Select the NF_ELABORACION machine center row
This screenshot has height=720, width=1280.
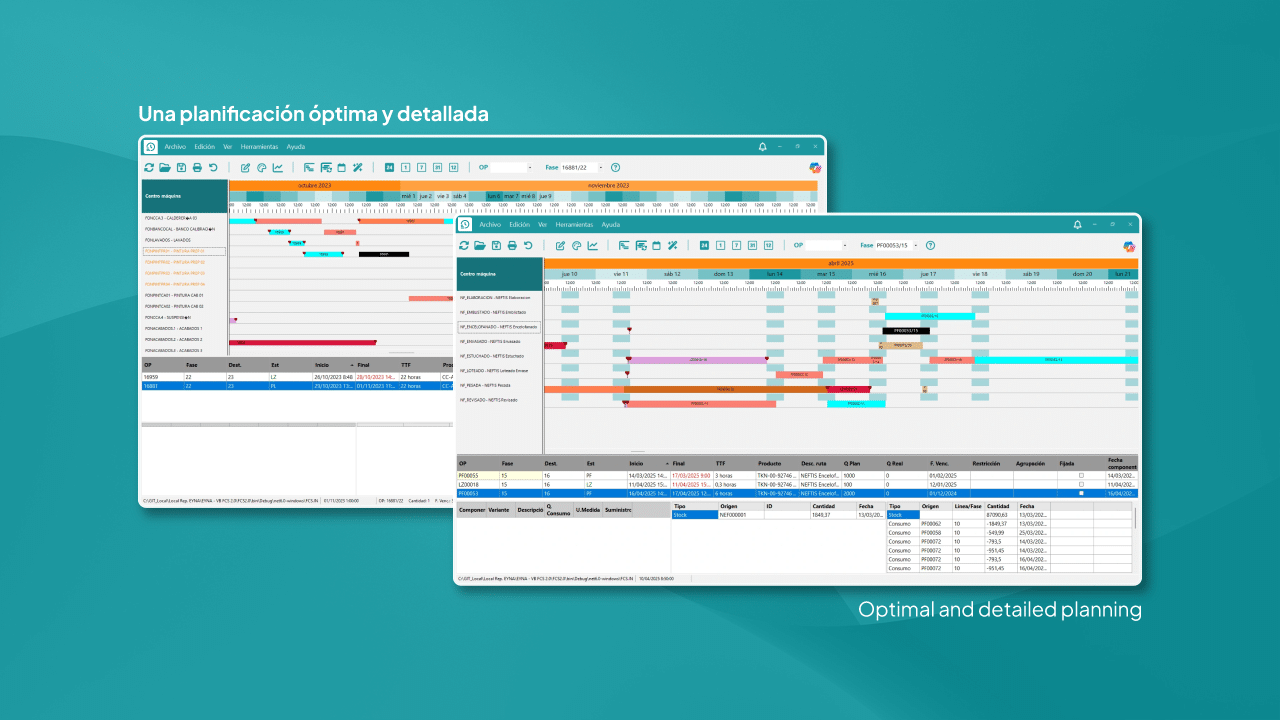pos(499,298)
